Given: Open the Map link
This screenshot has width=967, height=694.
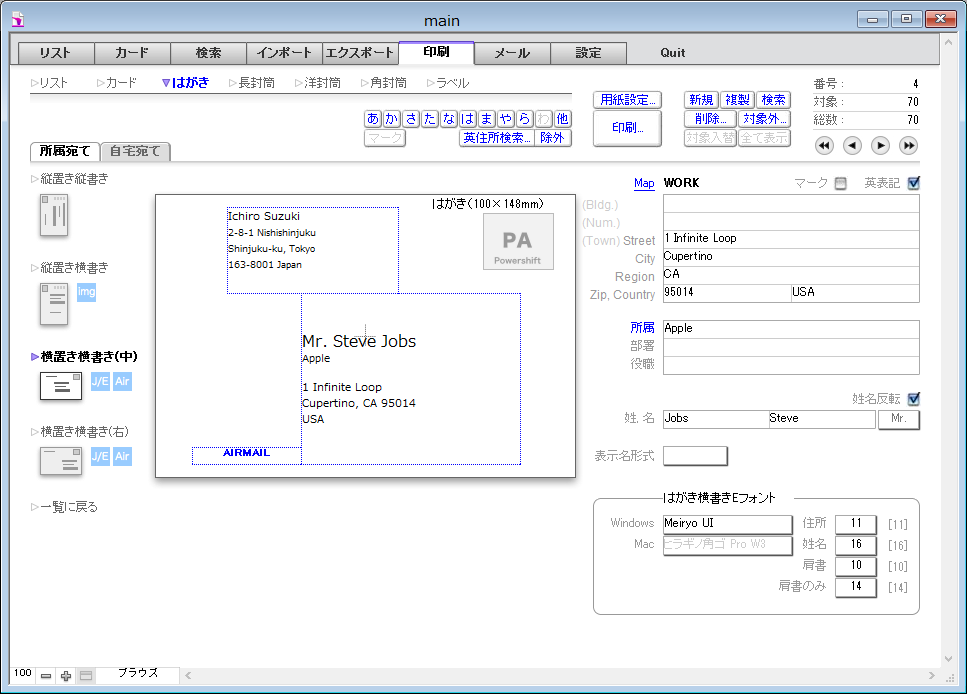Looking at the screenshot, I should coord(644,183).
